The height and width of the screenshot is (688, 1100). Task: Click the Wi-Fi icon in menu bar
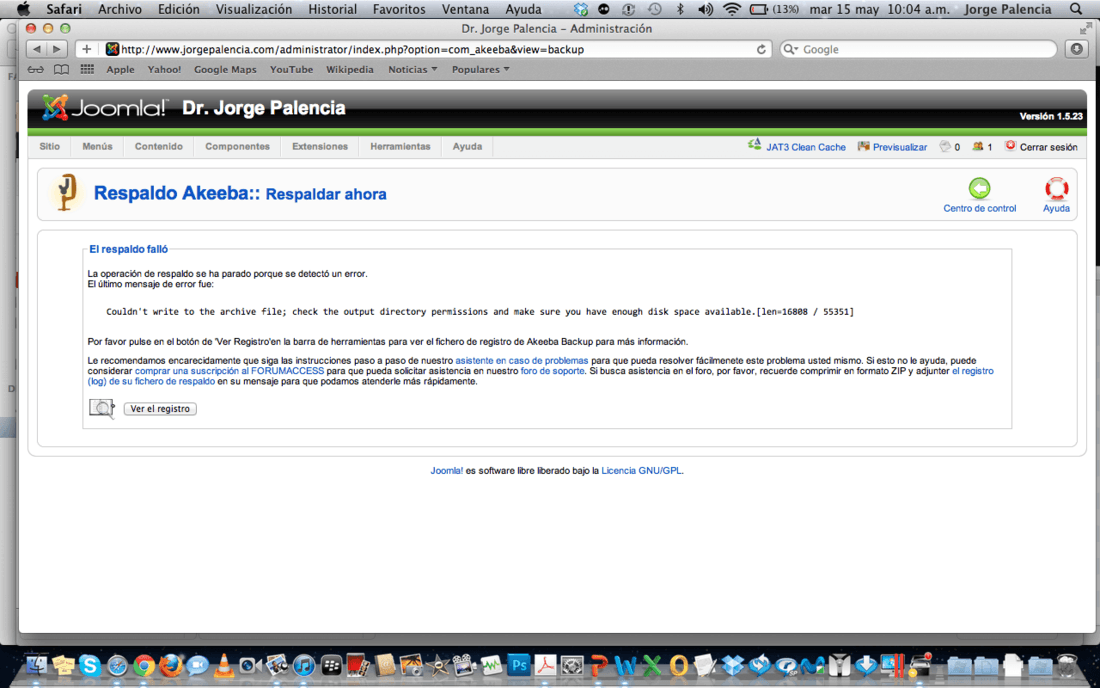[x=732, y=9]
